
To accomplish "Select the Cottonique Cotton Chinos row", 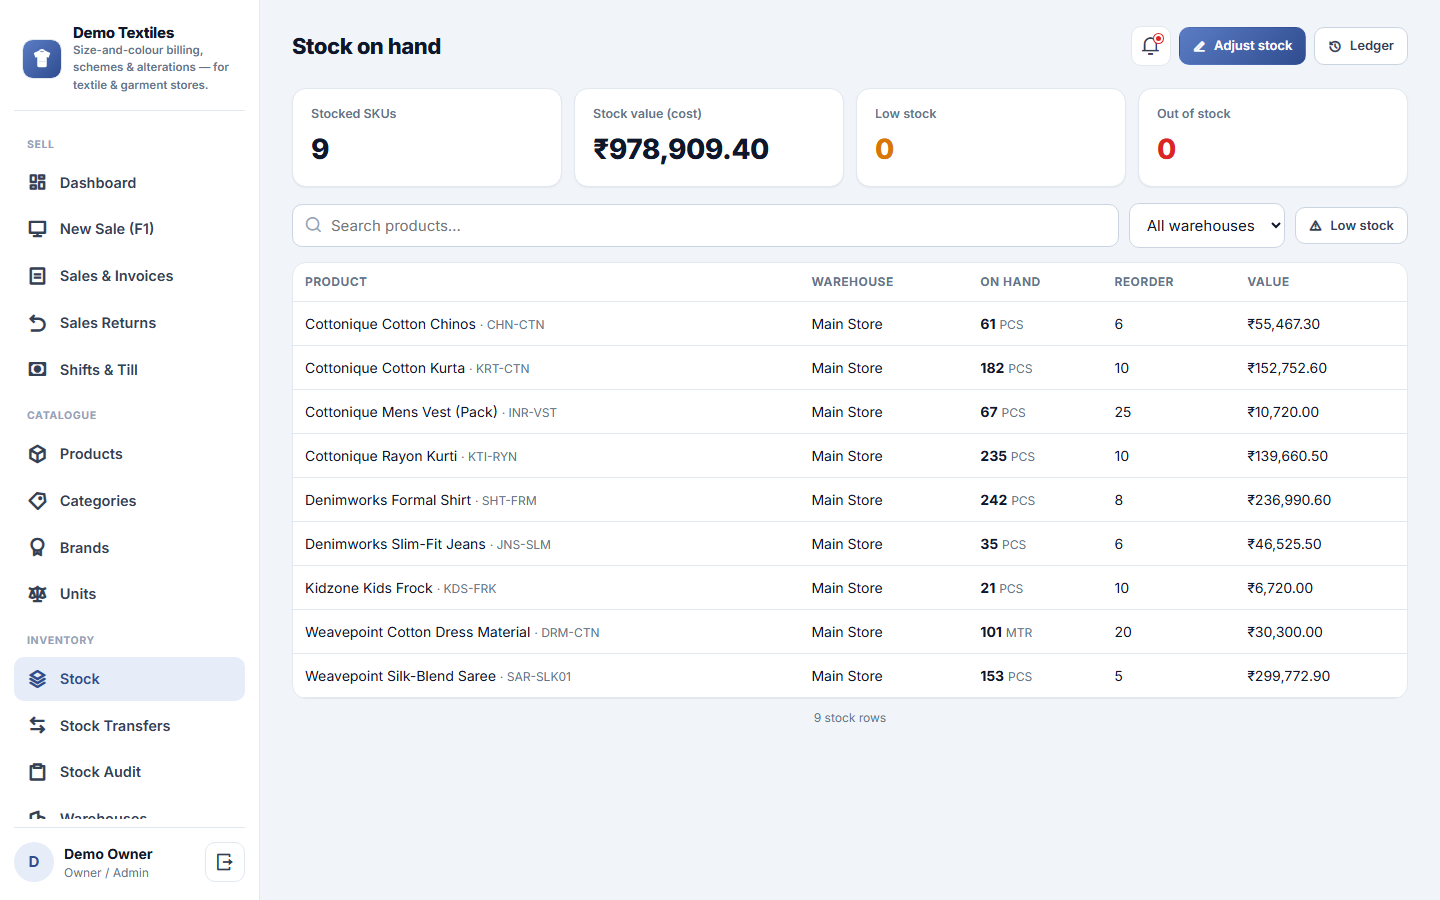I will [850, 324].
